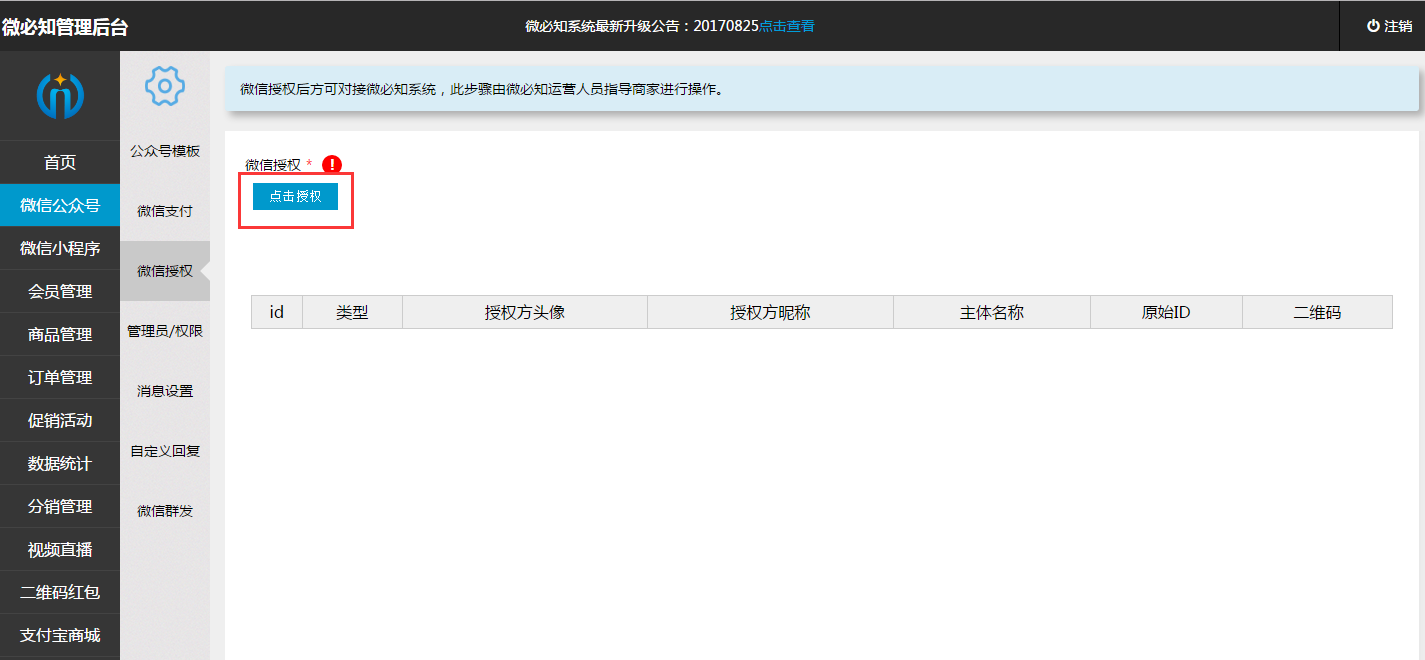Click the 点击授权 button
The height and width of the screenshot is (660, 1425).
[295, 196]
